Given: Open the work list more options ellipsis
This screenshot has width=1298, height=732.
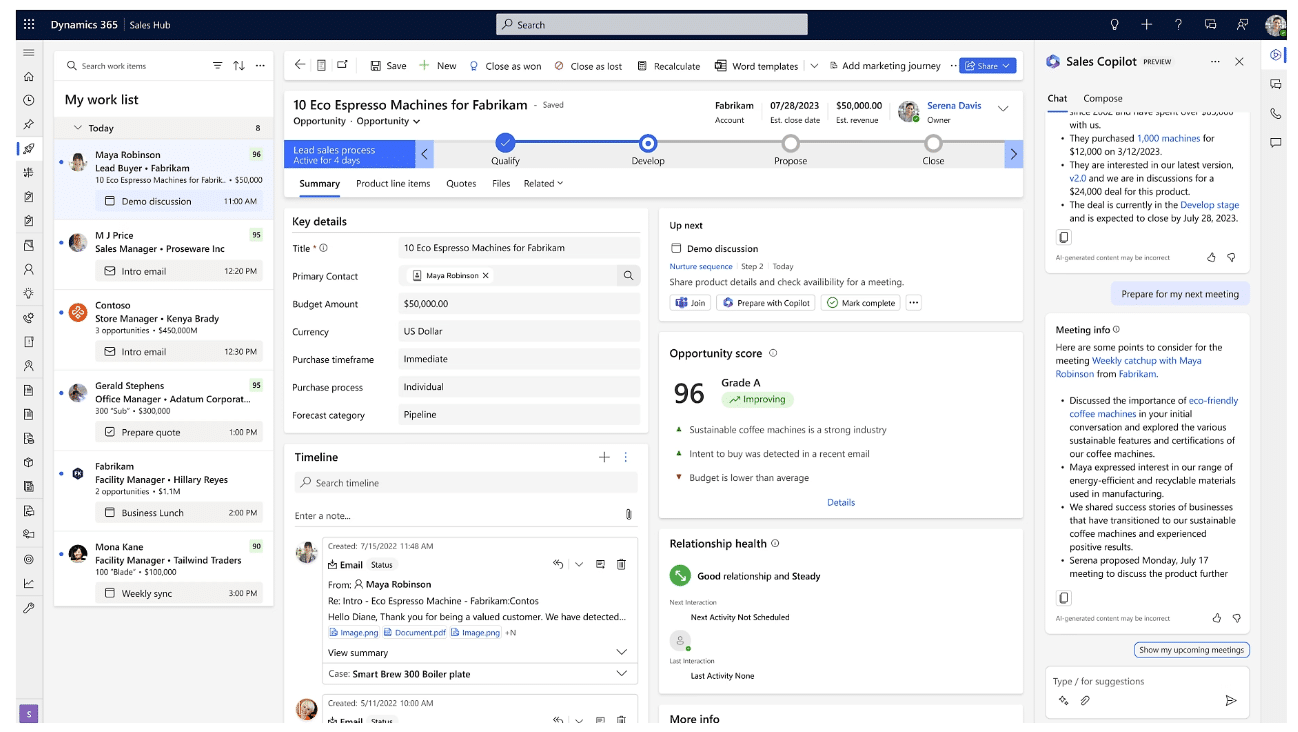Looking at the screenshot, I should click(x=260, y=65).
